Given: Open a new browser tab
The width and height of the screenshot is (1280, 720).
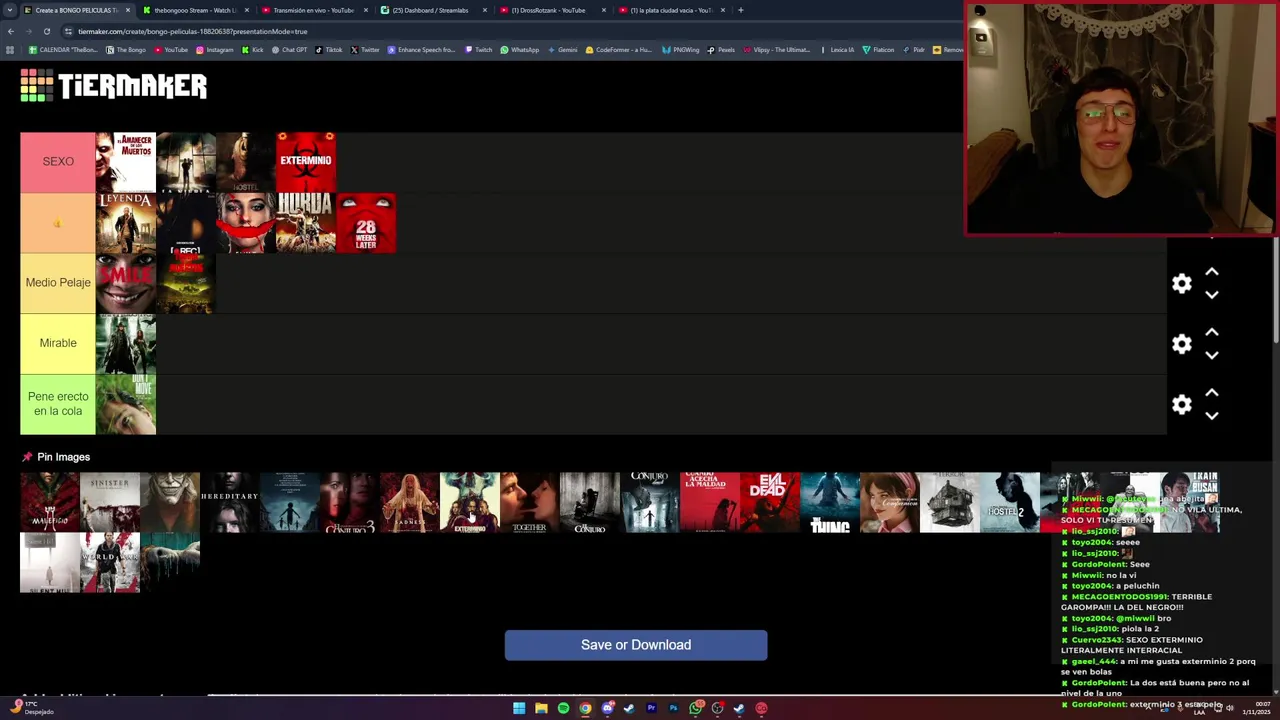Looking at the screenshot, I should pyautogui.click(x=740, y=10).
